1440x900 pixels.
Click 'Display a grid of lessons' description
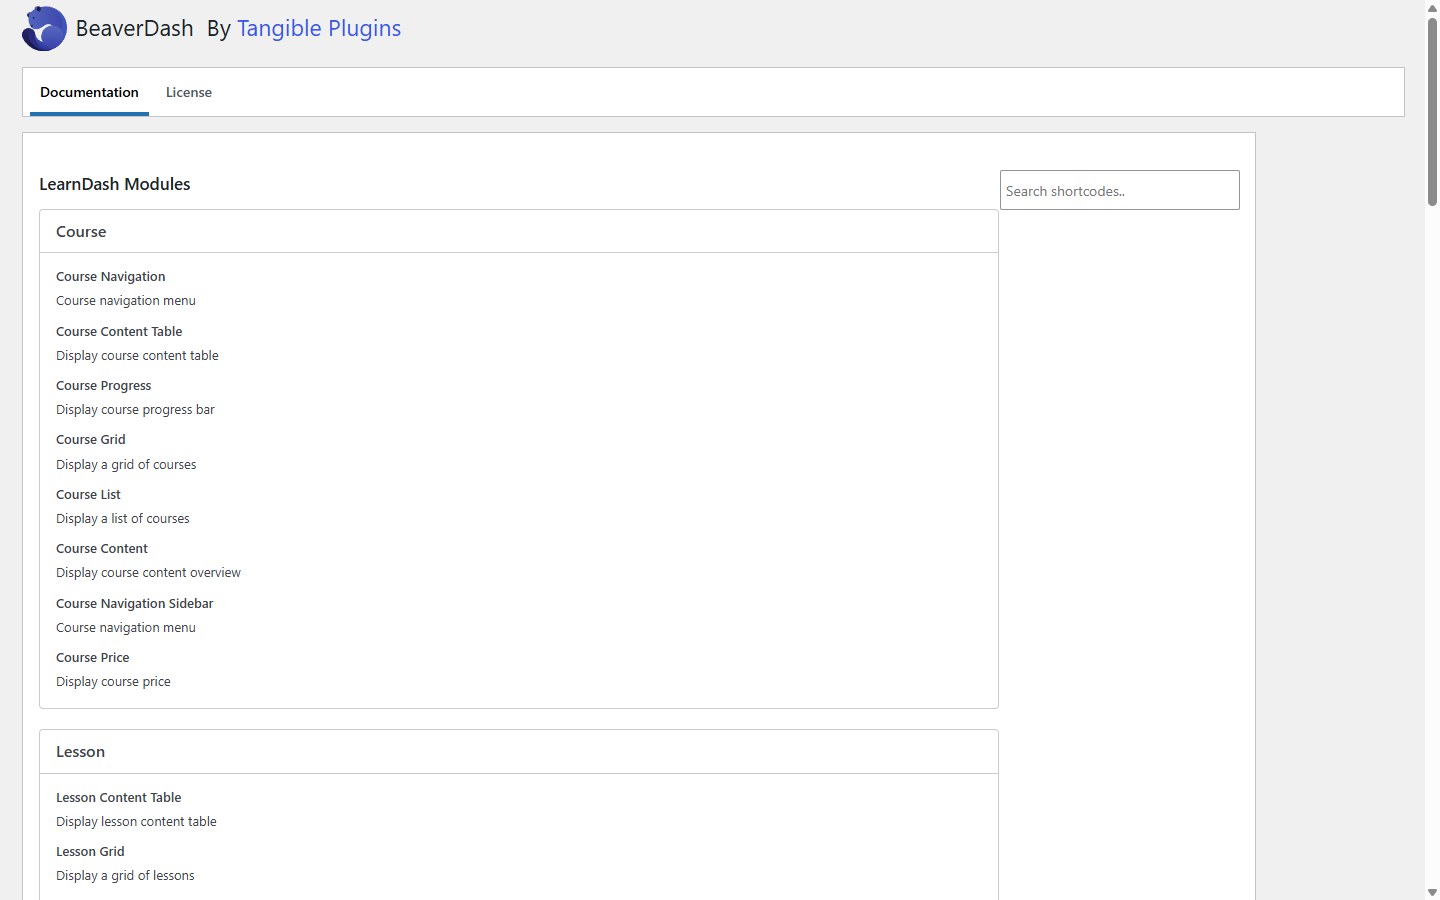coord(125,876)
